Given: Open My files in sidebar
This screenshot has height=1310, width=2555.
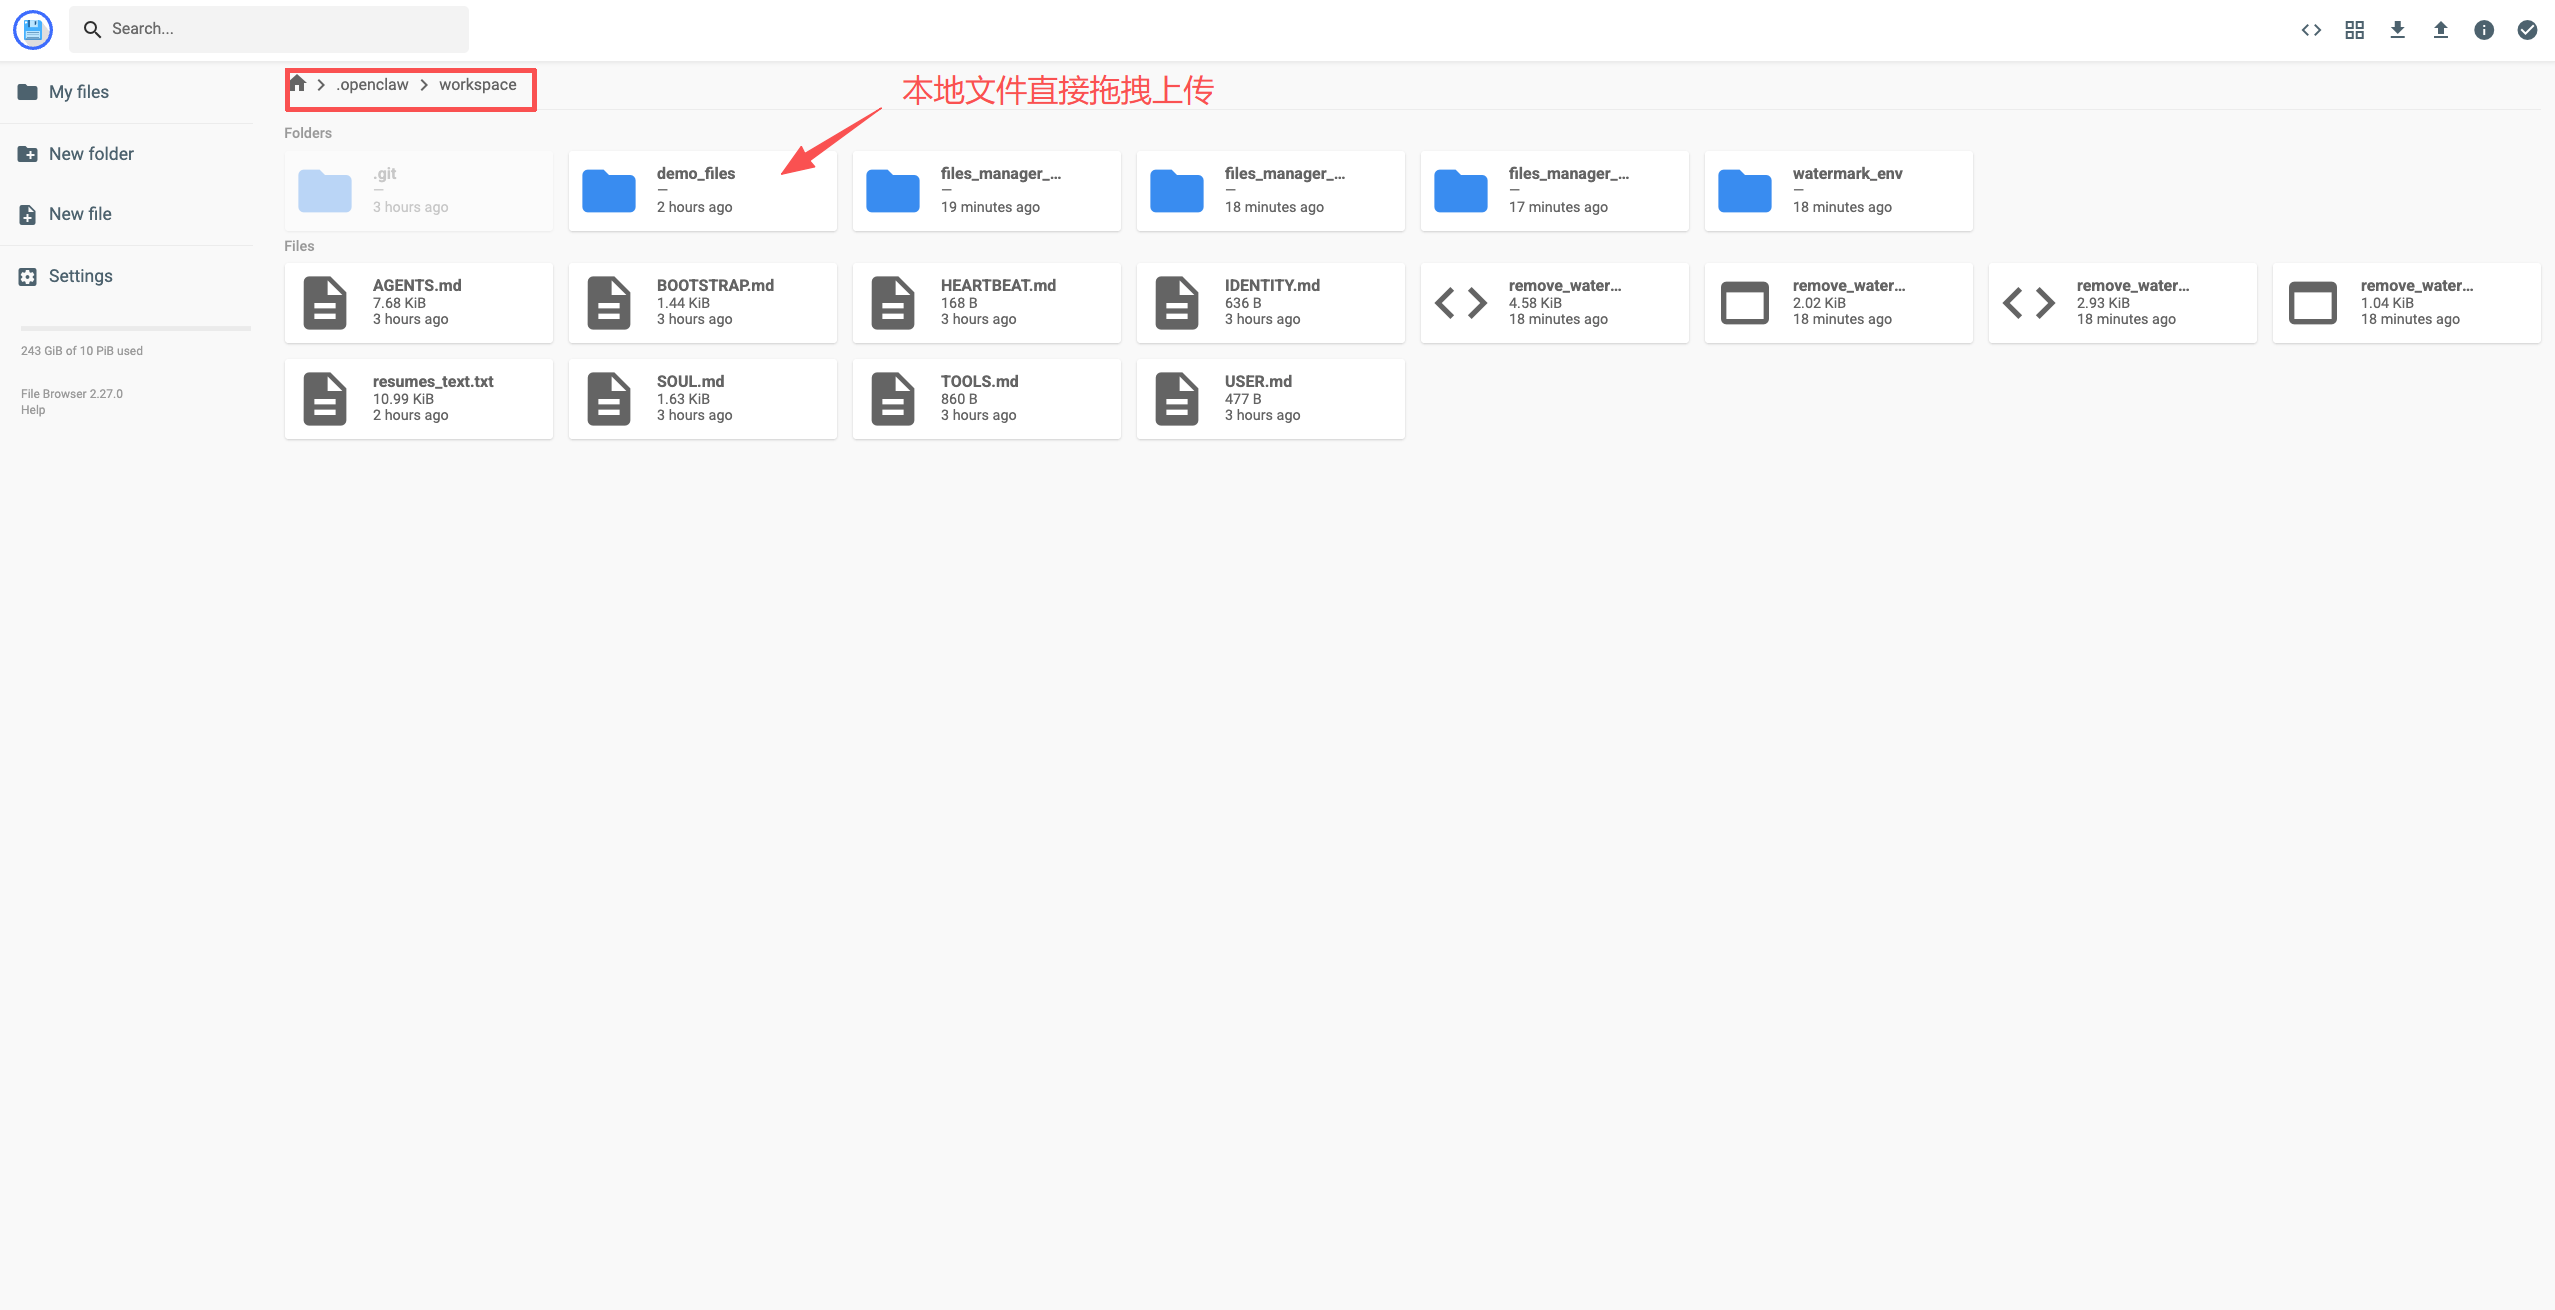Looking at the screenshot, I should click(78, 92).
